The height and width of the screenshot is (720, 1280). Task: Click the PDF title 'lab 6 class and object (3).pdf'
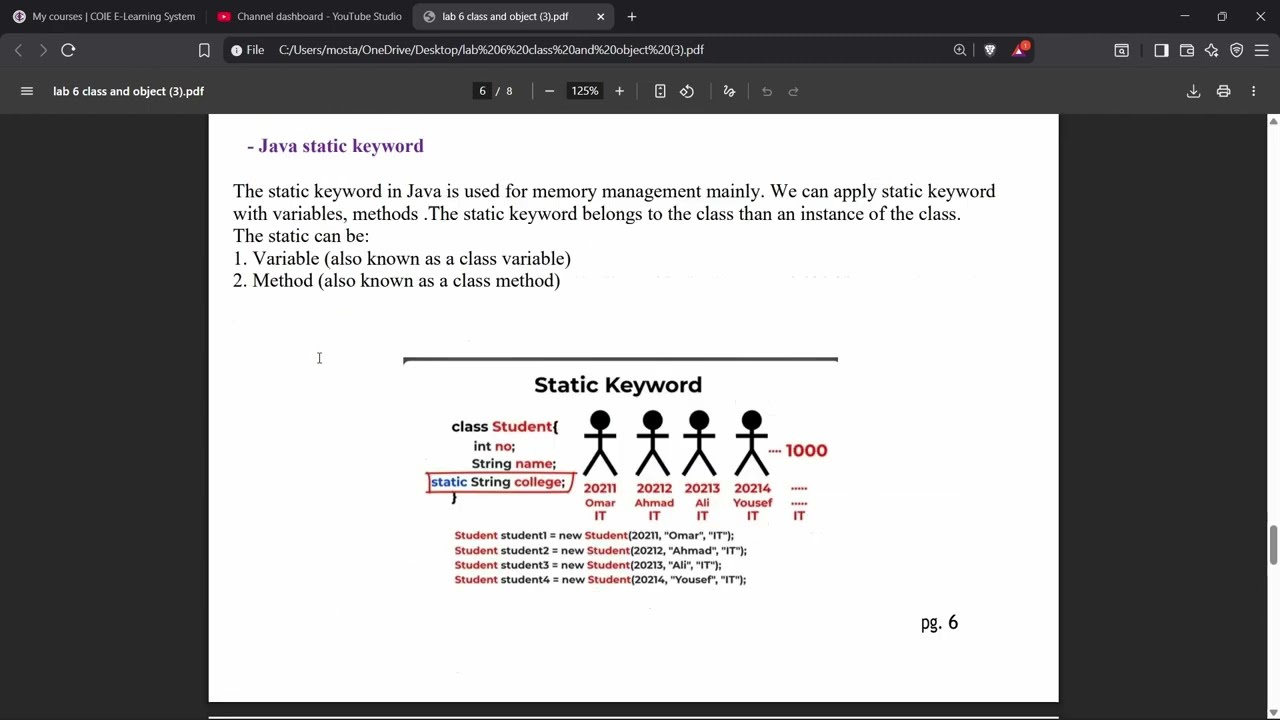pos(129,91)
